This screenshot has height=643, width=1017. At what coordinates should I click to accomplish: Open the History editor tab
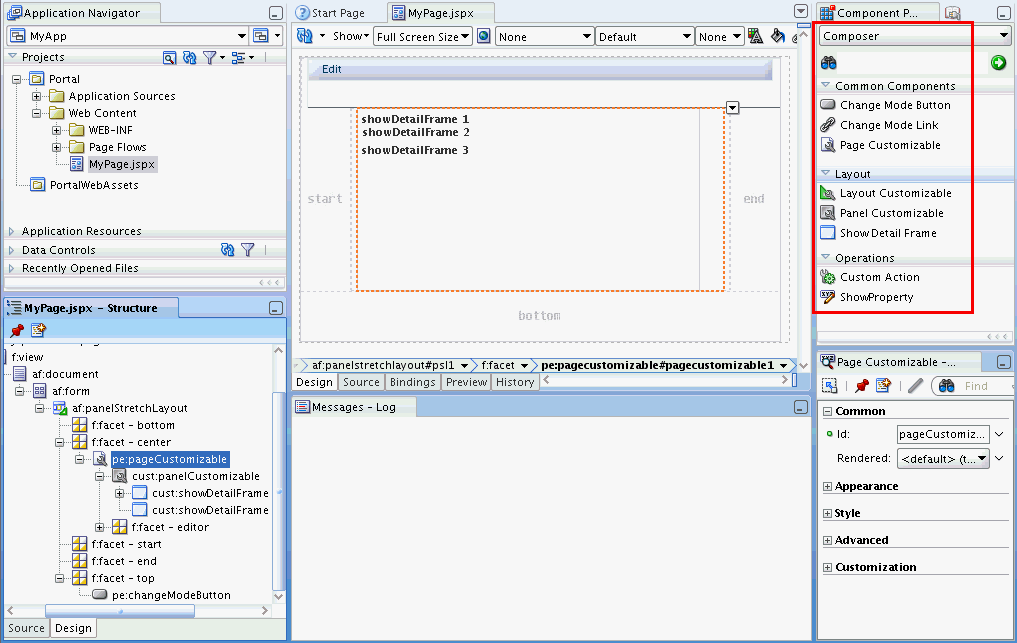click(x=515, y=382)
